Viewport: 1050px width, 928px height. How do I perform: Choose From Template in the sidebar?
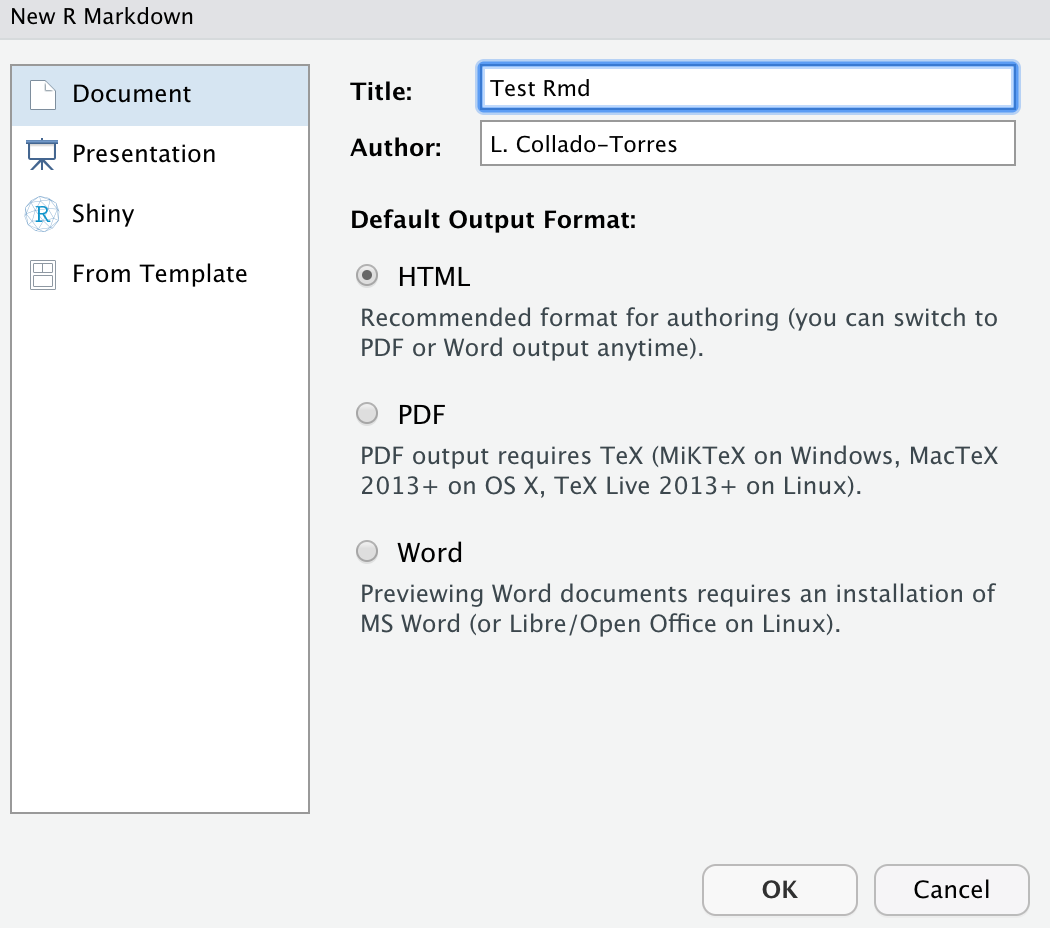pos(160,273)
